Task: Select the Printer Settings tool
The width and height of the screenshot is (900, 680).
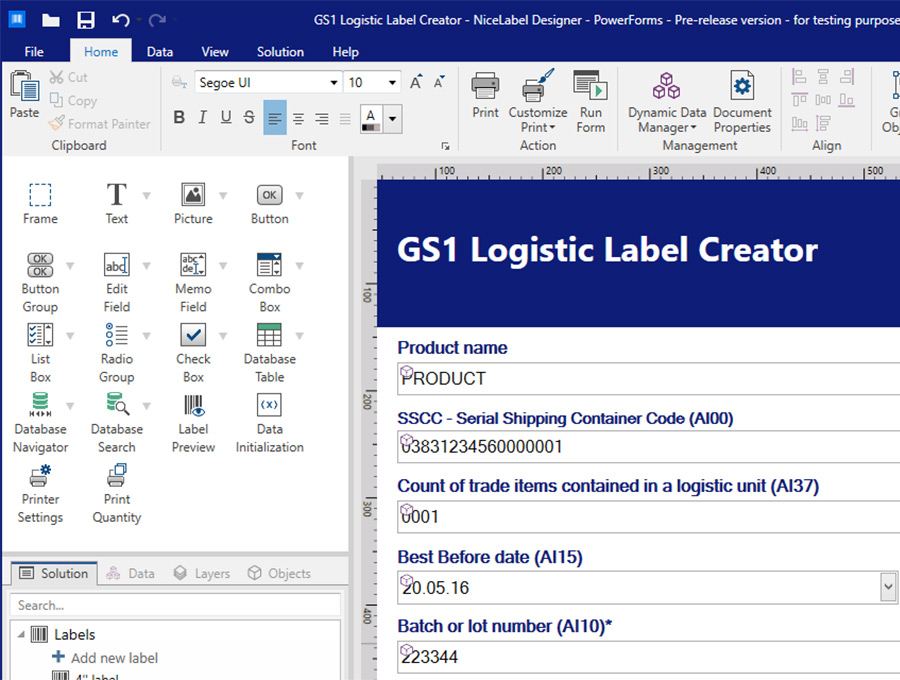Action: click(40, 493)
